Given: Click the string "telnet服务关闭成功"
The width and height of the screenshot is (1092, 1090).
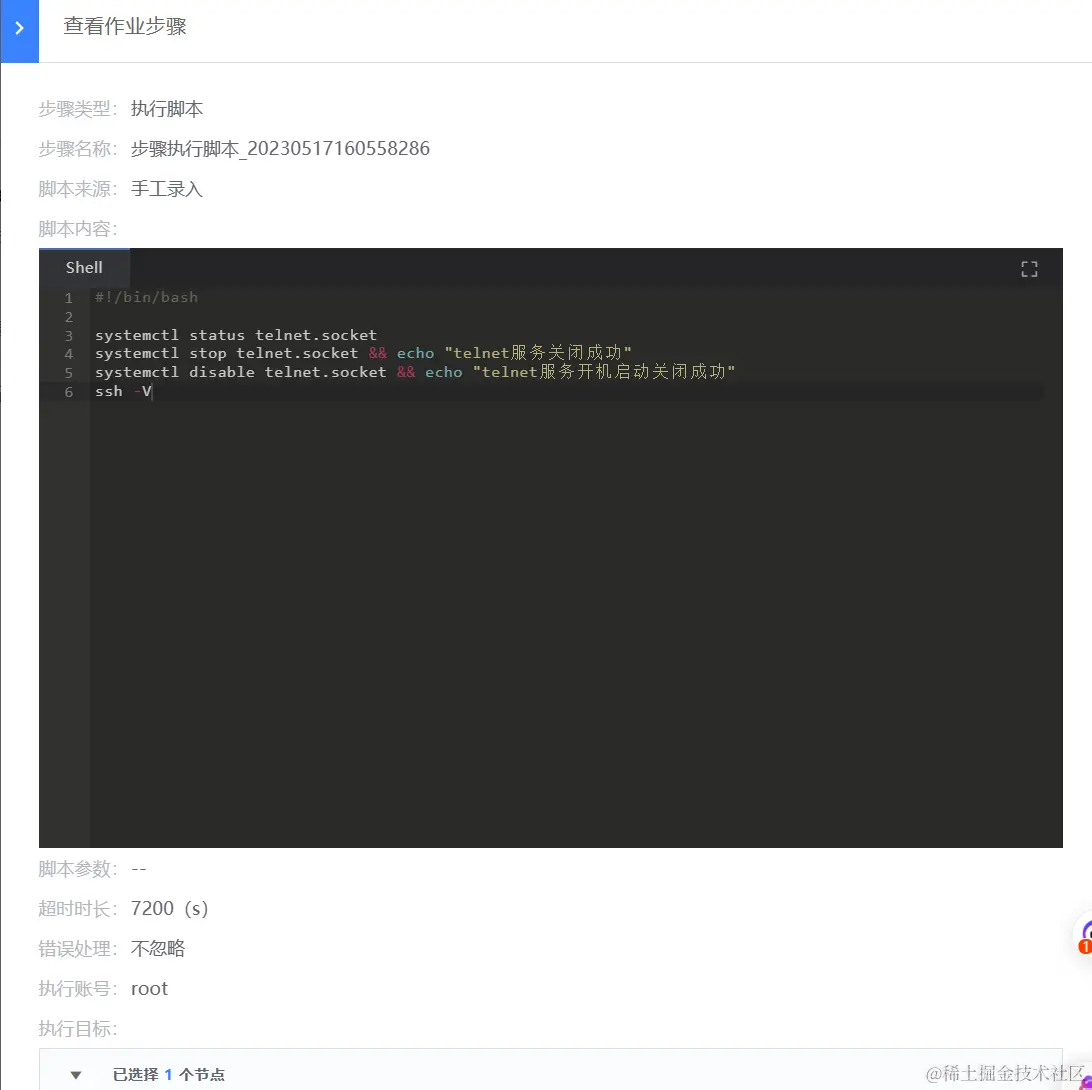Looking at the screenshot, I should click(x=538, y=353).
